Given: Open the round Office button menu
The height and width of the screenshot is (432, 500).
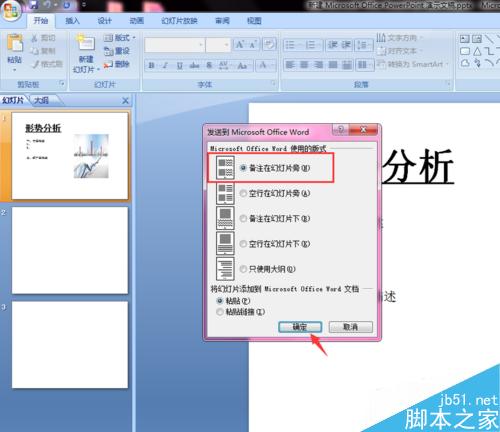Looking at the screenshot, I should (x=11, y=11).
